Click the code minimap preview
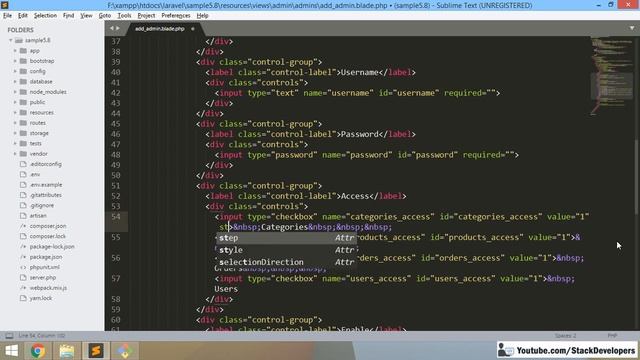640x360 pixels. coord(611,76)
